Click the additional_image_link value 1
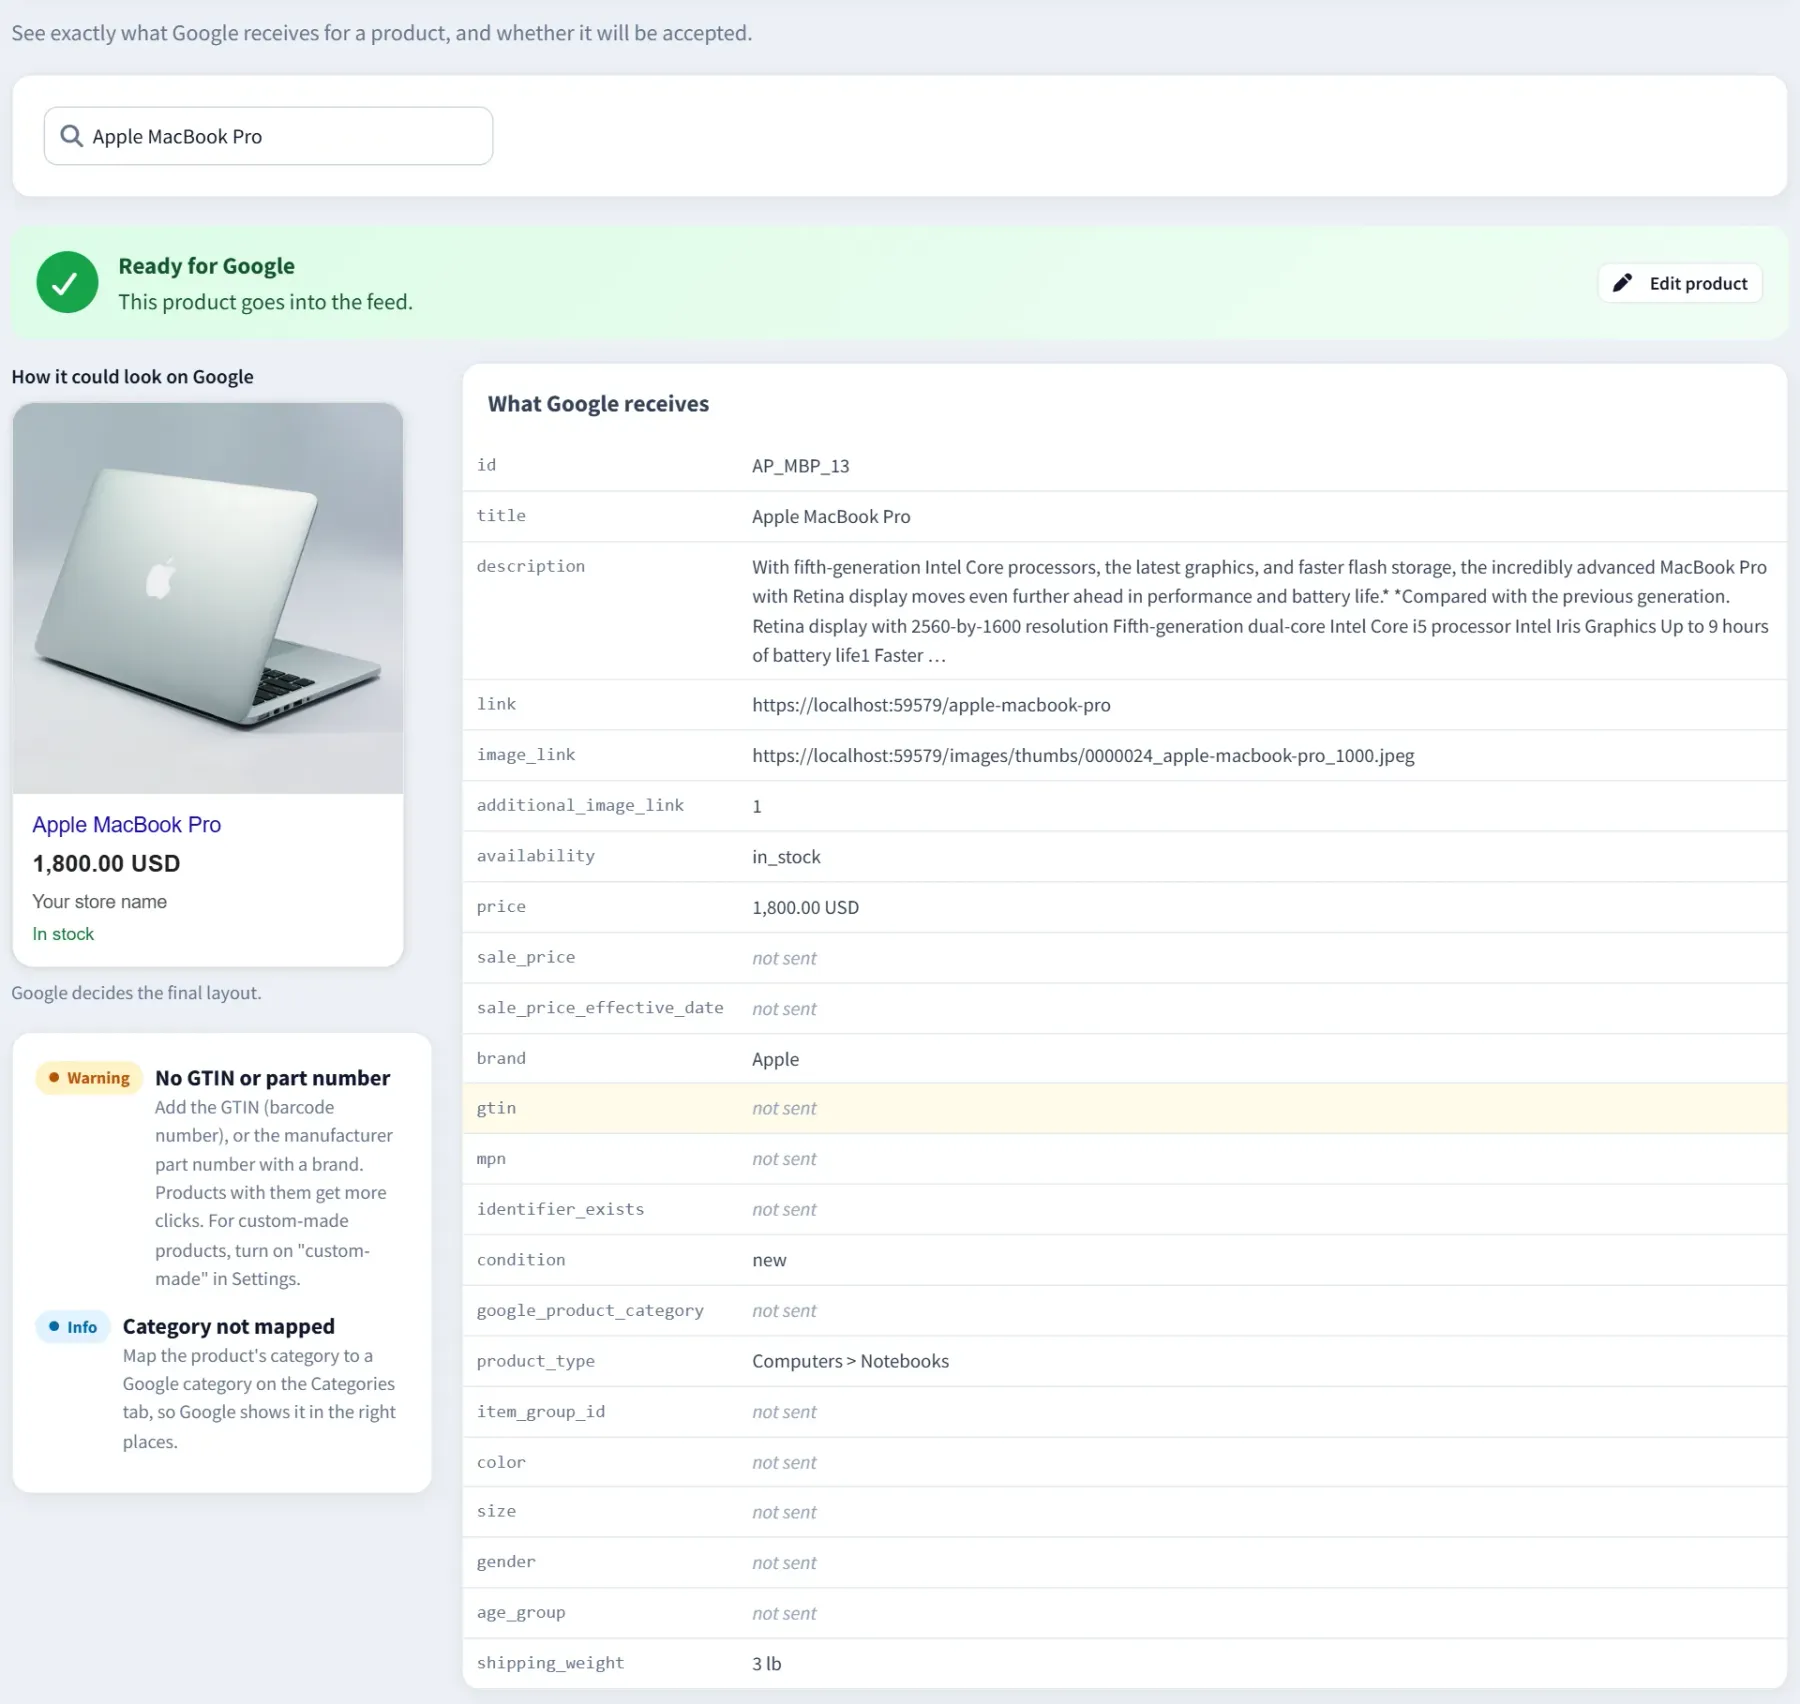This screenshot has height=1704, width=1800. pos(757,807)
